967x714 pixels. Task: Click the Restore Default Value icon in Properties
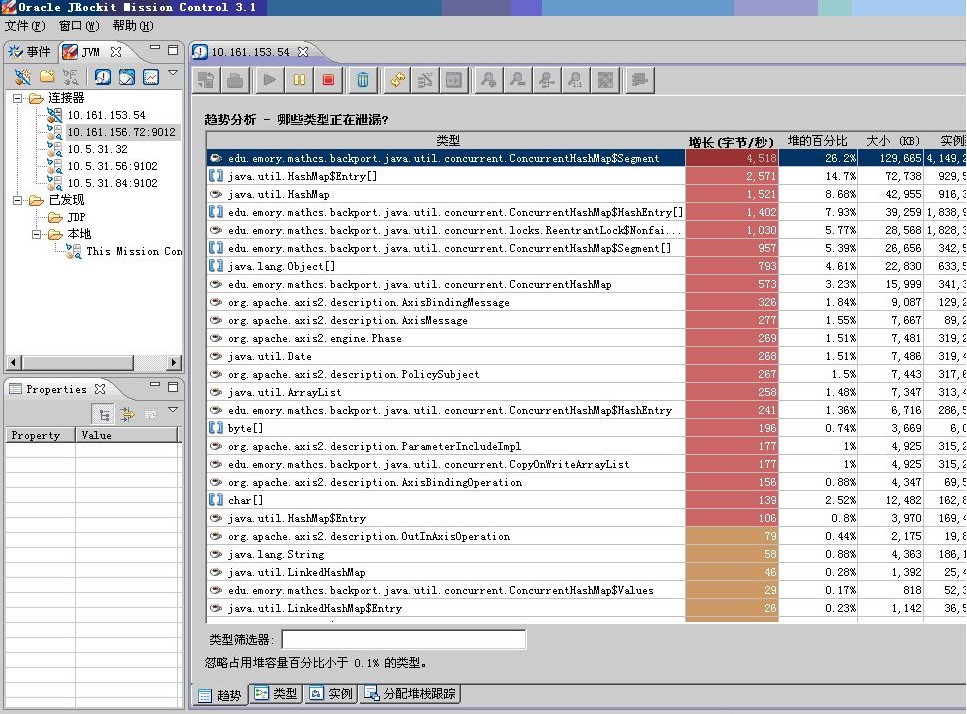[150, 414]
